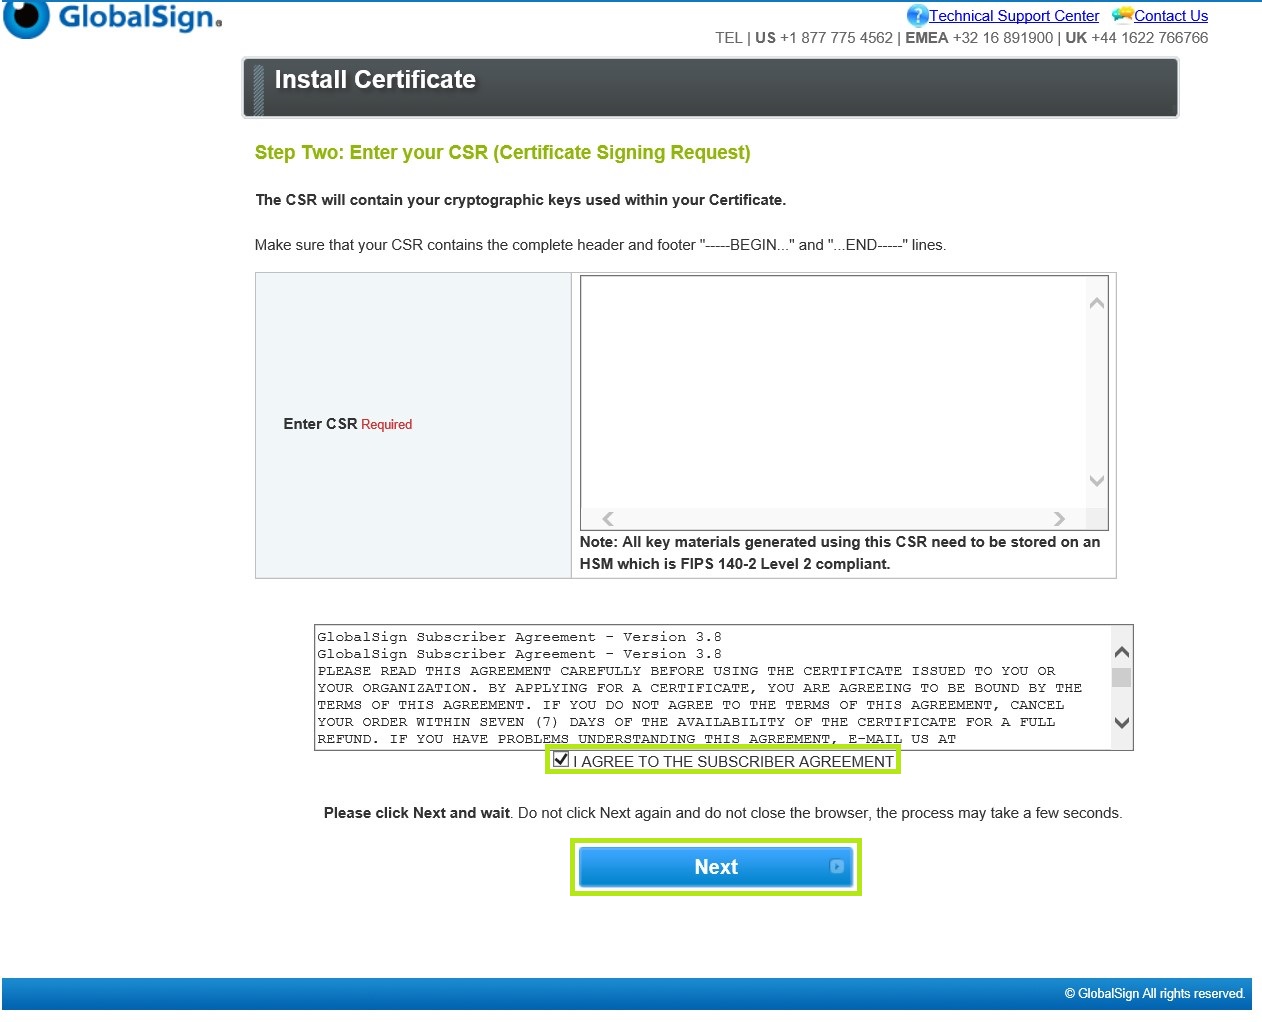Click the Install Certificate header bar

click(x=710, y=88)
